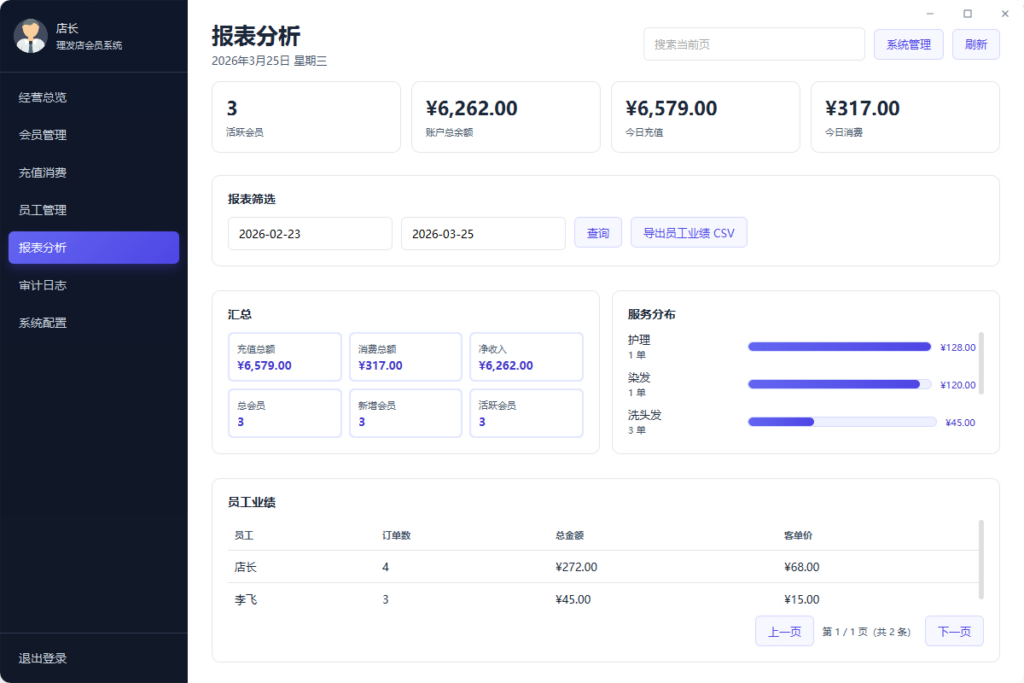Click the 护理 service progress bar
The image size is (1024, 683).
[x=840, y=346]
